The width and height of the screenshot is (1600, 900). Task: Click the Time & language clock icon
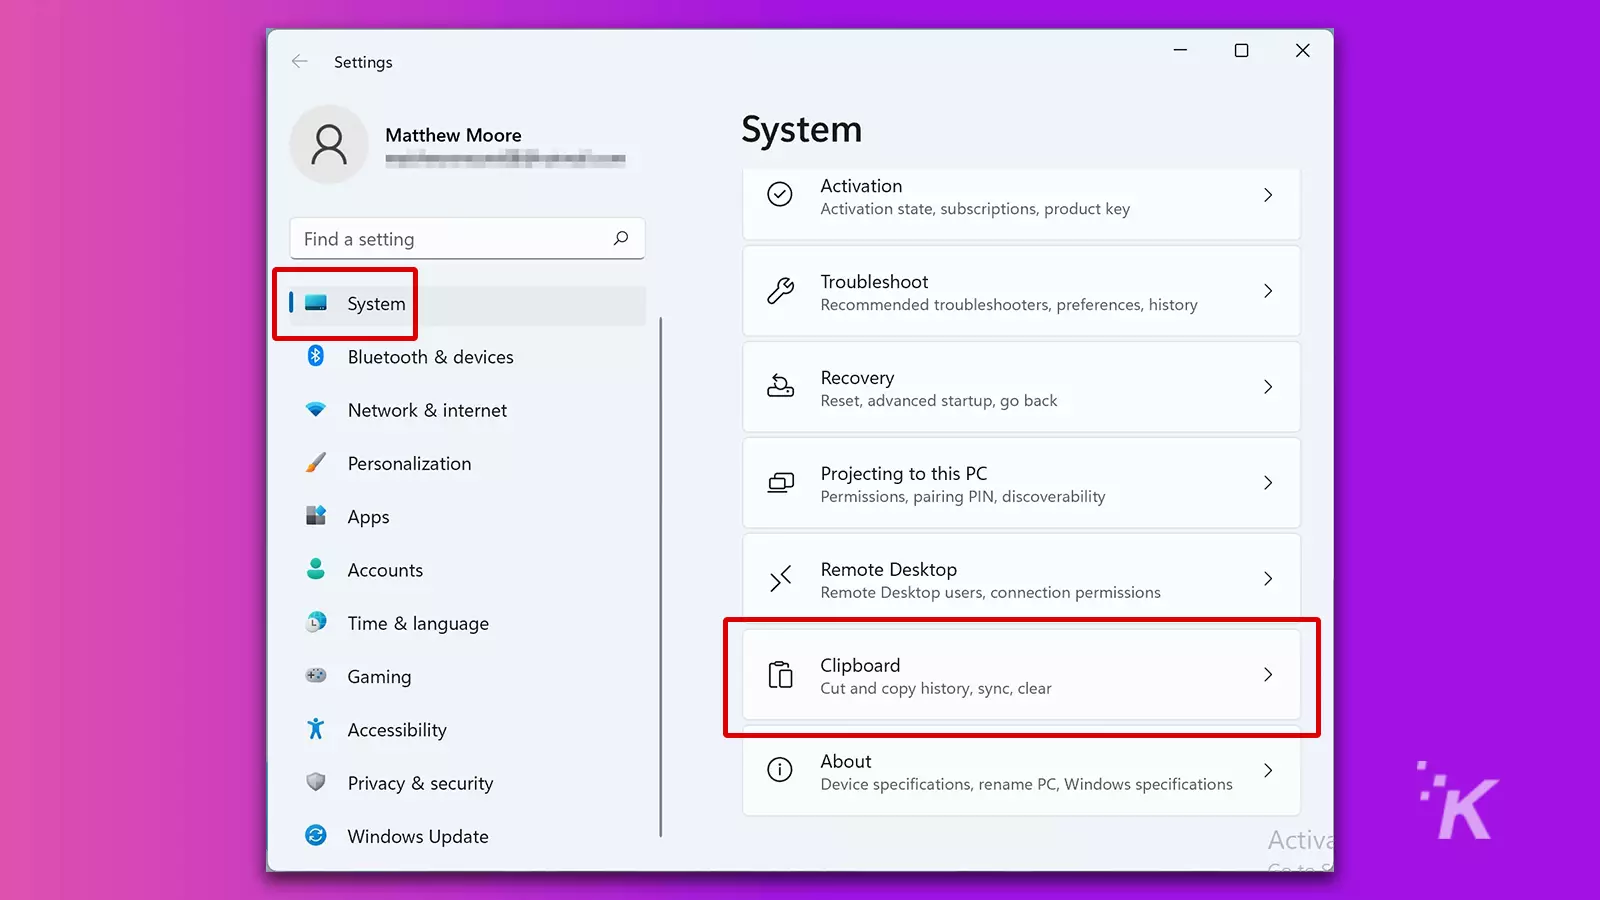tap(316, 623)
